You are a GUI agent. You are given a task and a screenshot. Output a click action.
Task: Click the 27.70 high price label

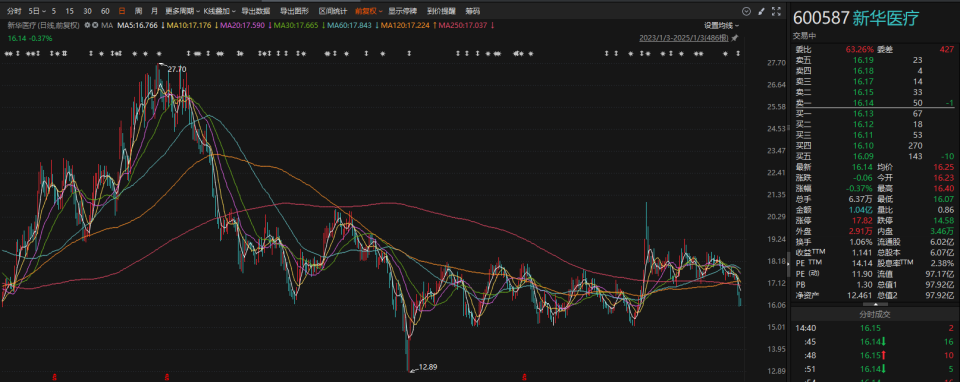pyautogui.click(x=176, y=69)
